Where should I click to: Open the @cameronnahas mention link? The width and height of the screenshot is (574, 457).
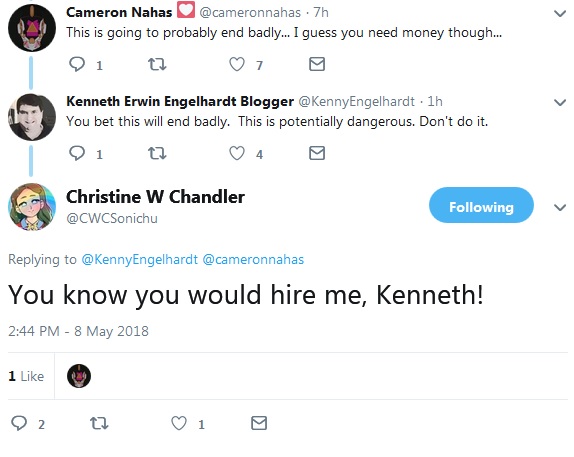(253, 259)
